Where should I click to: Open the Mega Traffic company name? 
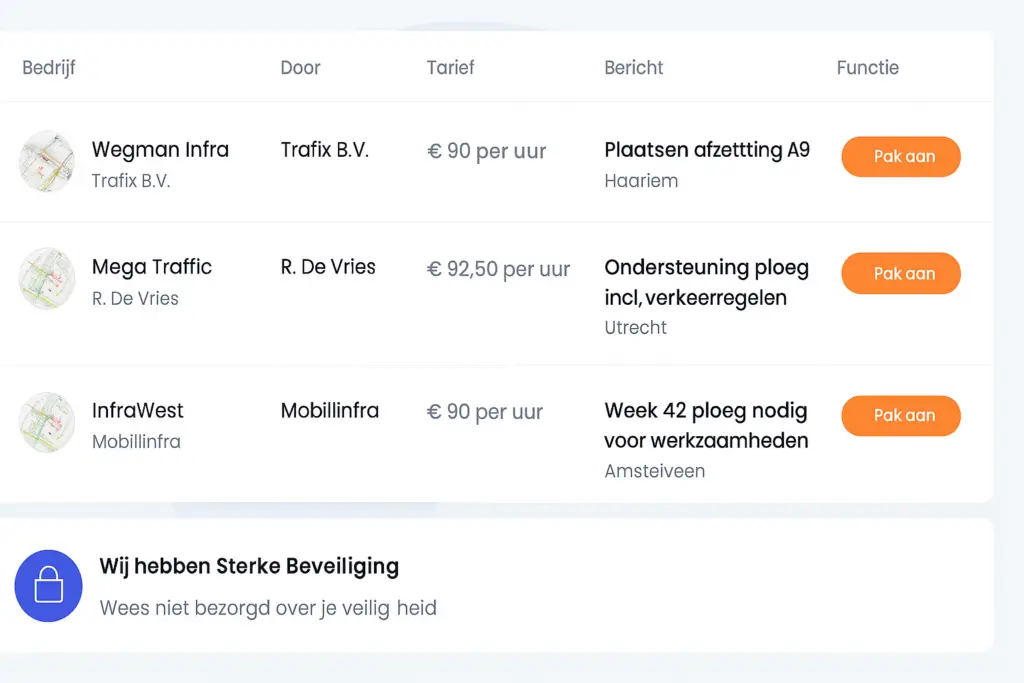(152, 267)
